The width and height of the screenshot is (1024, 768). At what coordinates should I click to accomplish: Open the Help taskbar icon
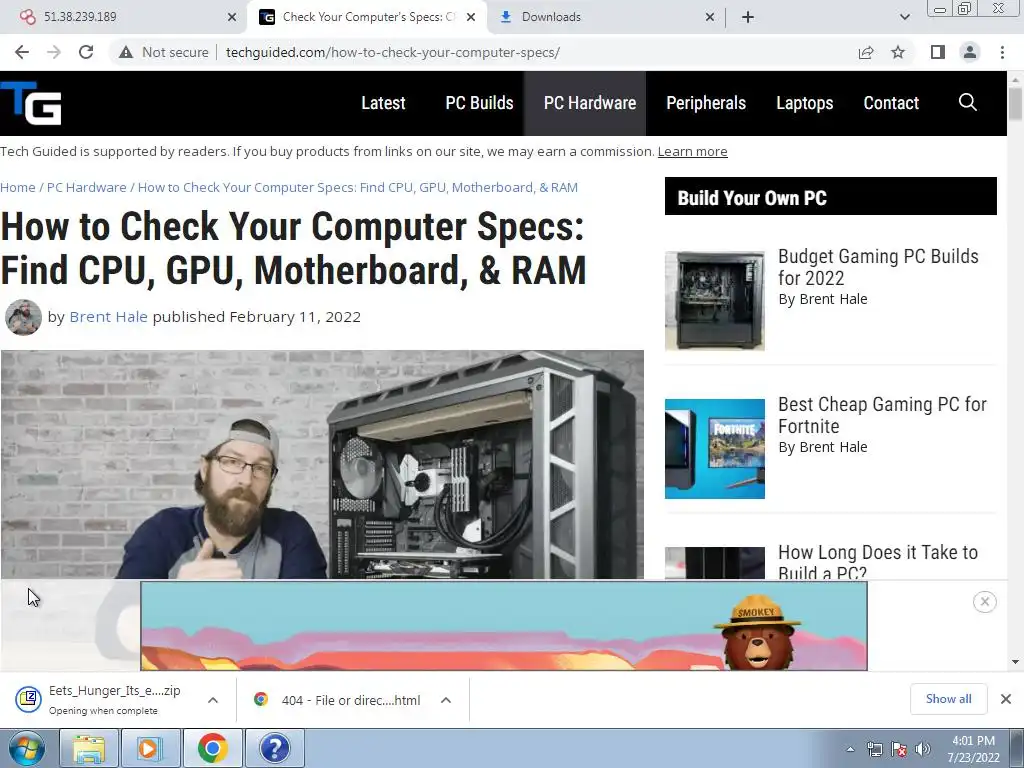coord(274,748)
